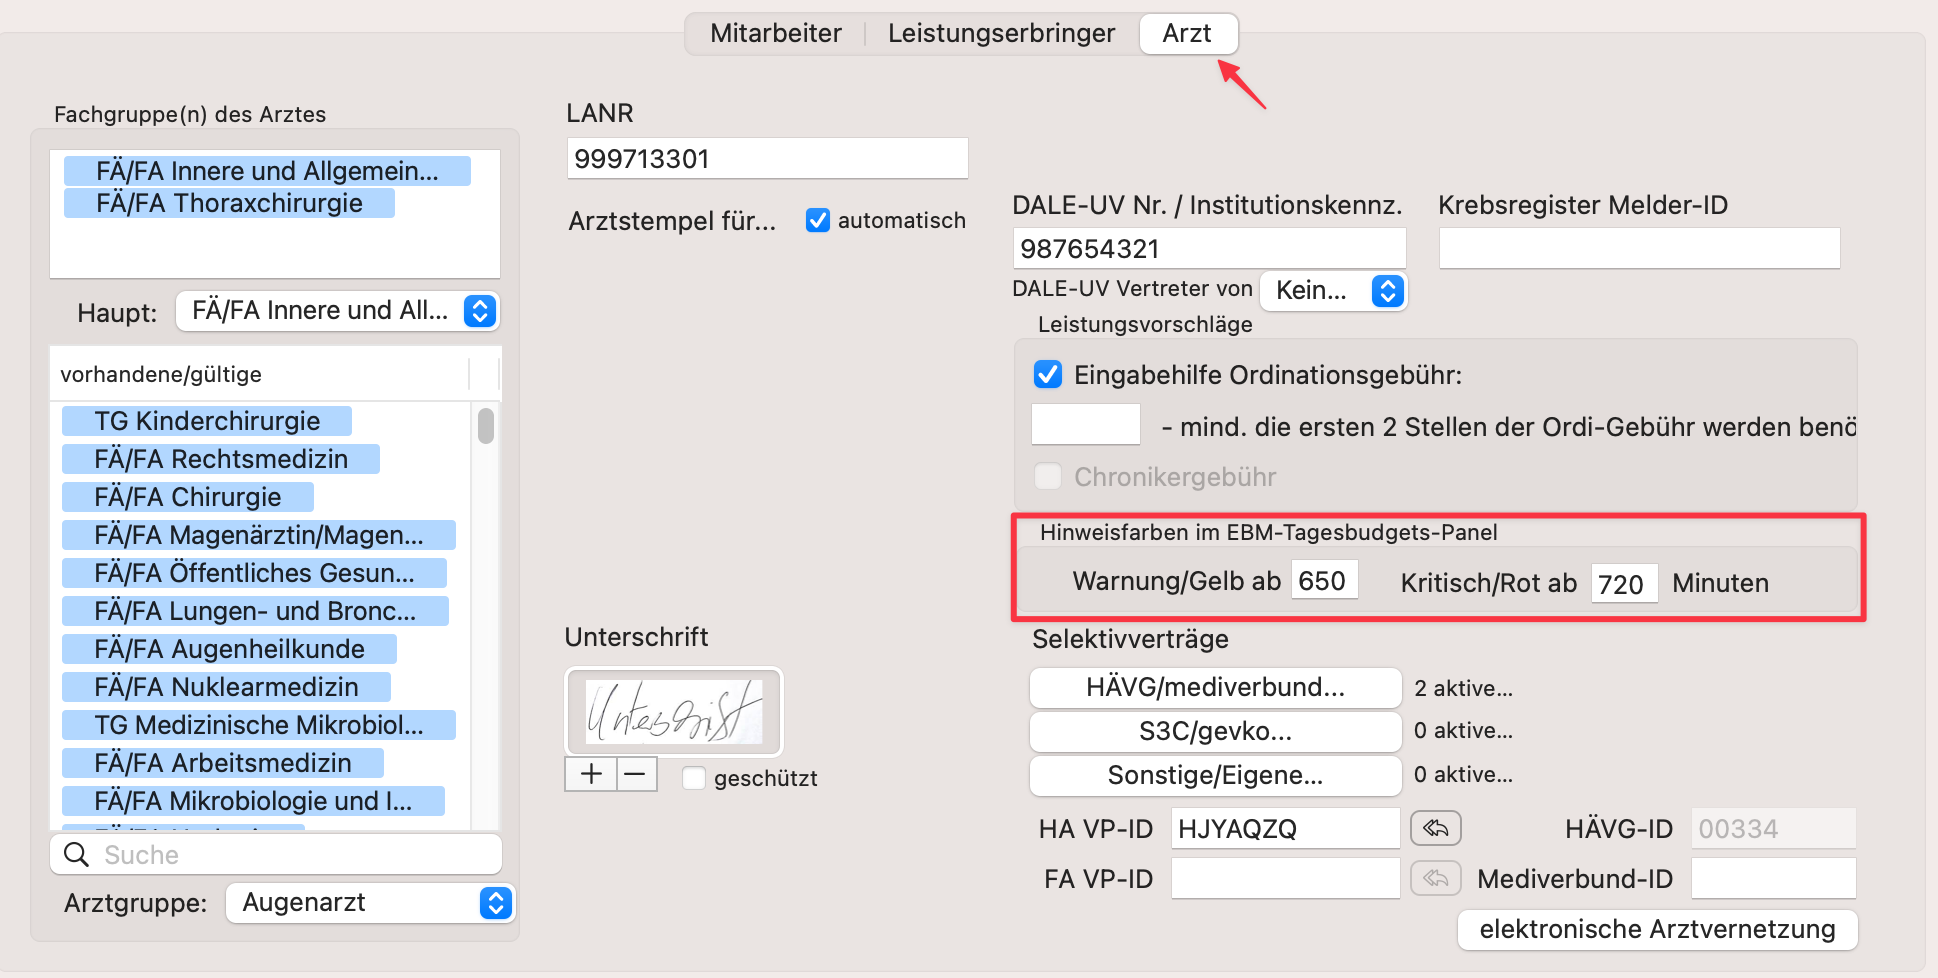Select FÄ/FA Nuklearmedizin in list
Screen dimensions: 1938x978
[x=226, y=687]
